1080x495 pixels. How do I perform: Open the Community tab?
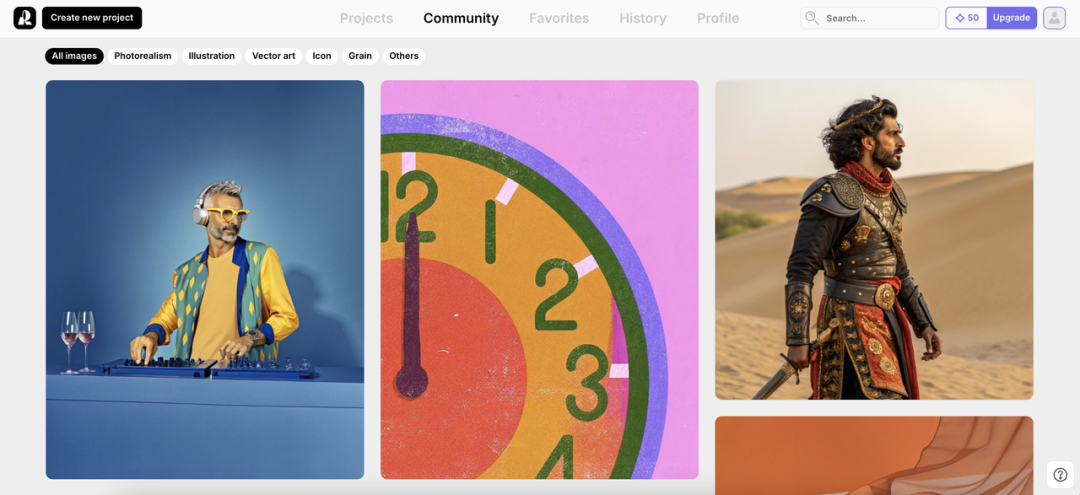[x=461, y=19]
